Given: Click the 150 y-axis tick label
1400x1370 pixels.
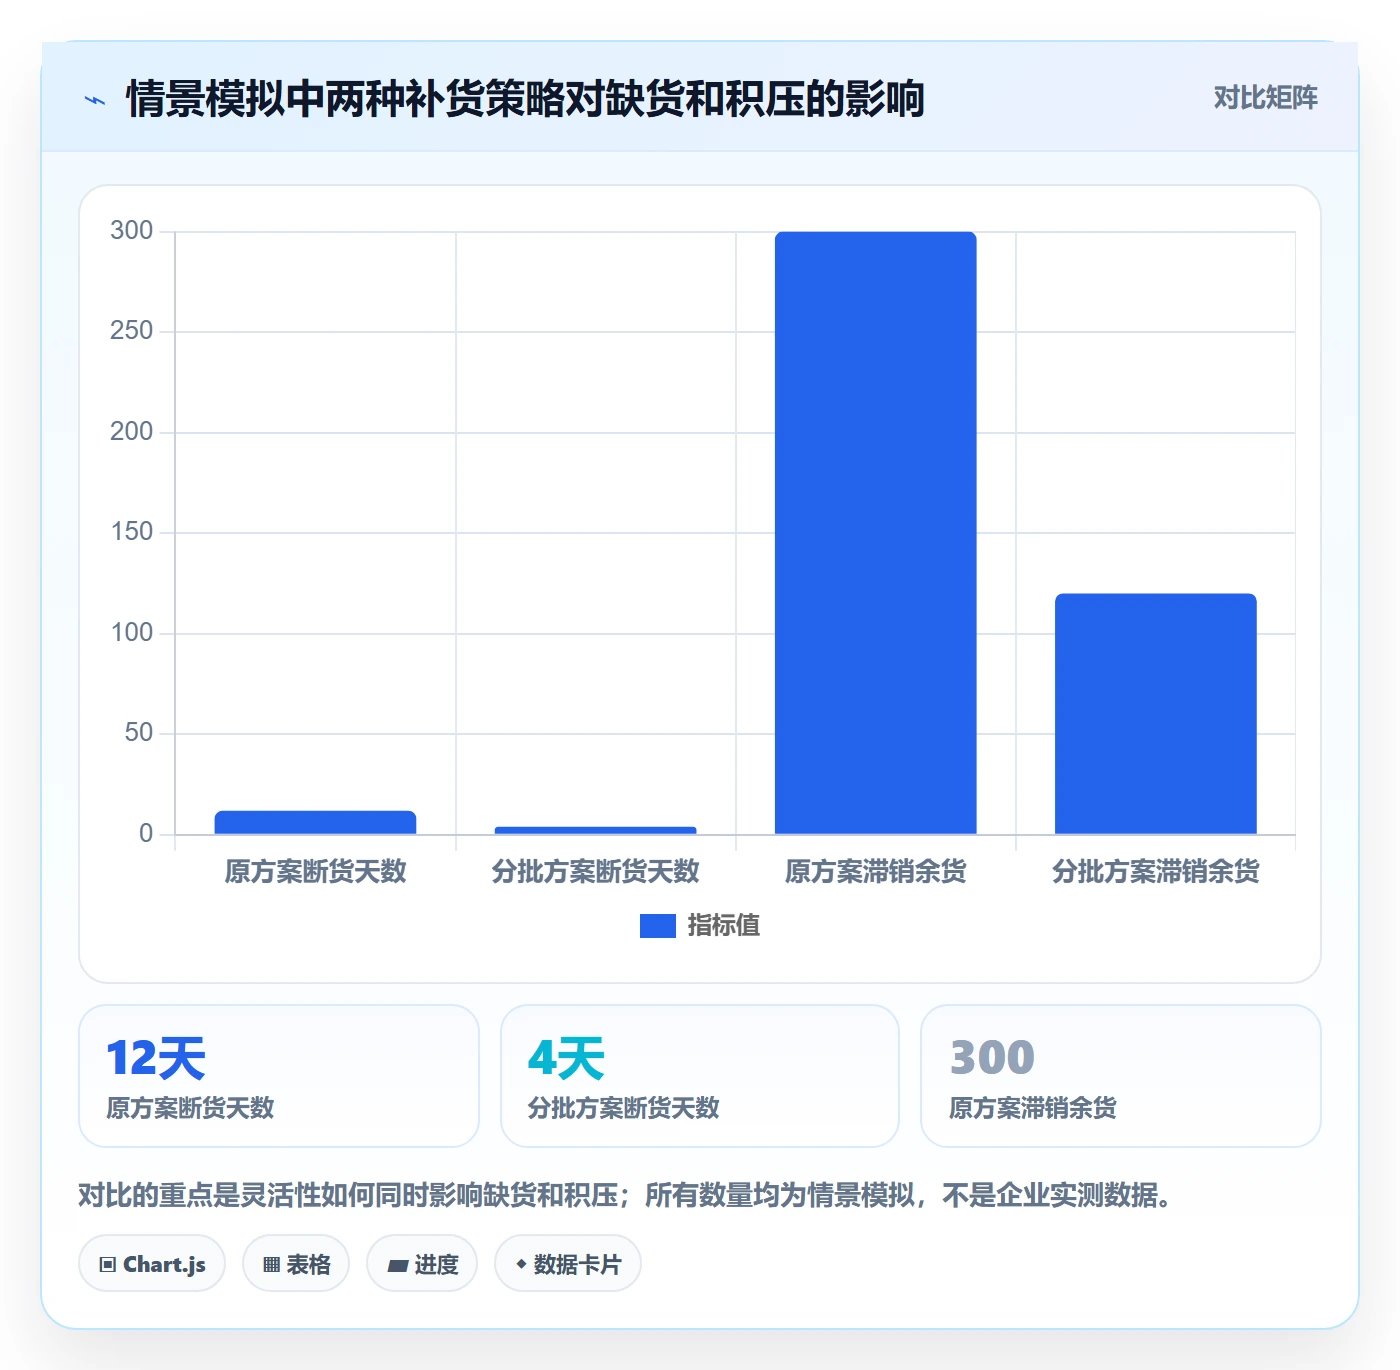Looking at the screenshot, I should 131,532.
